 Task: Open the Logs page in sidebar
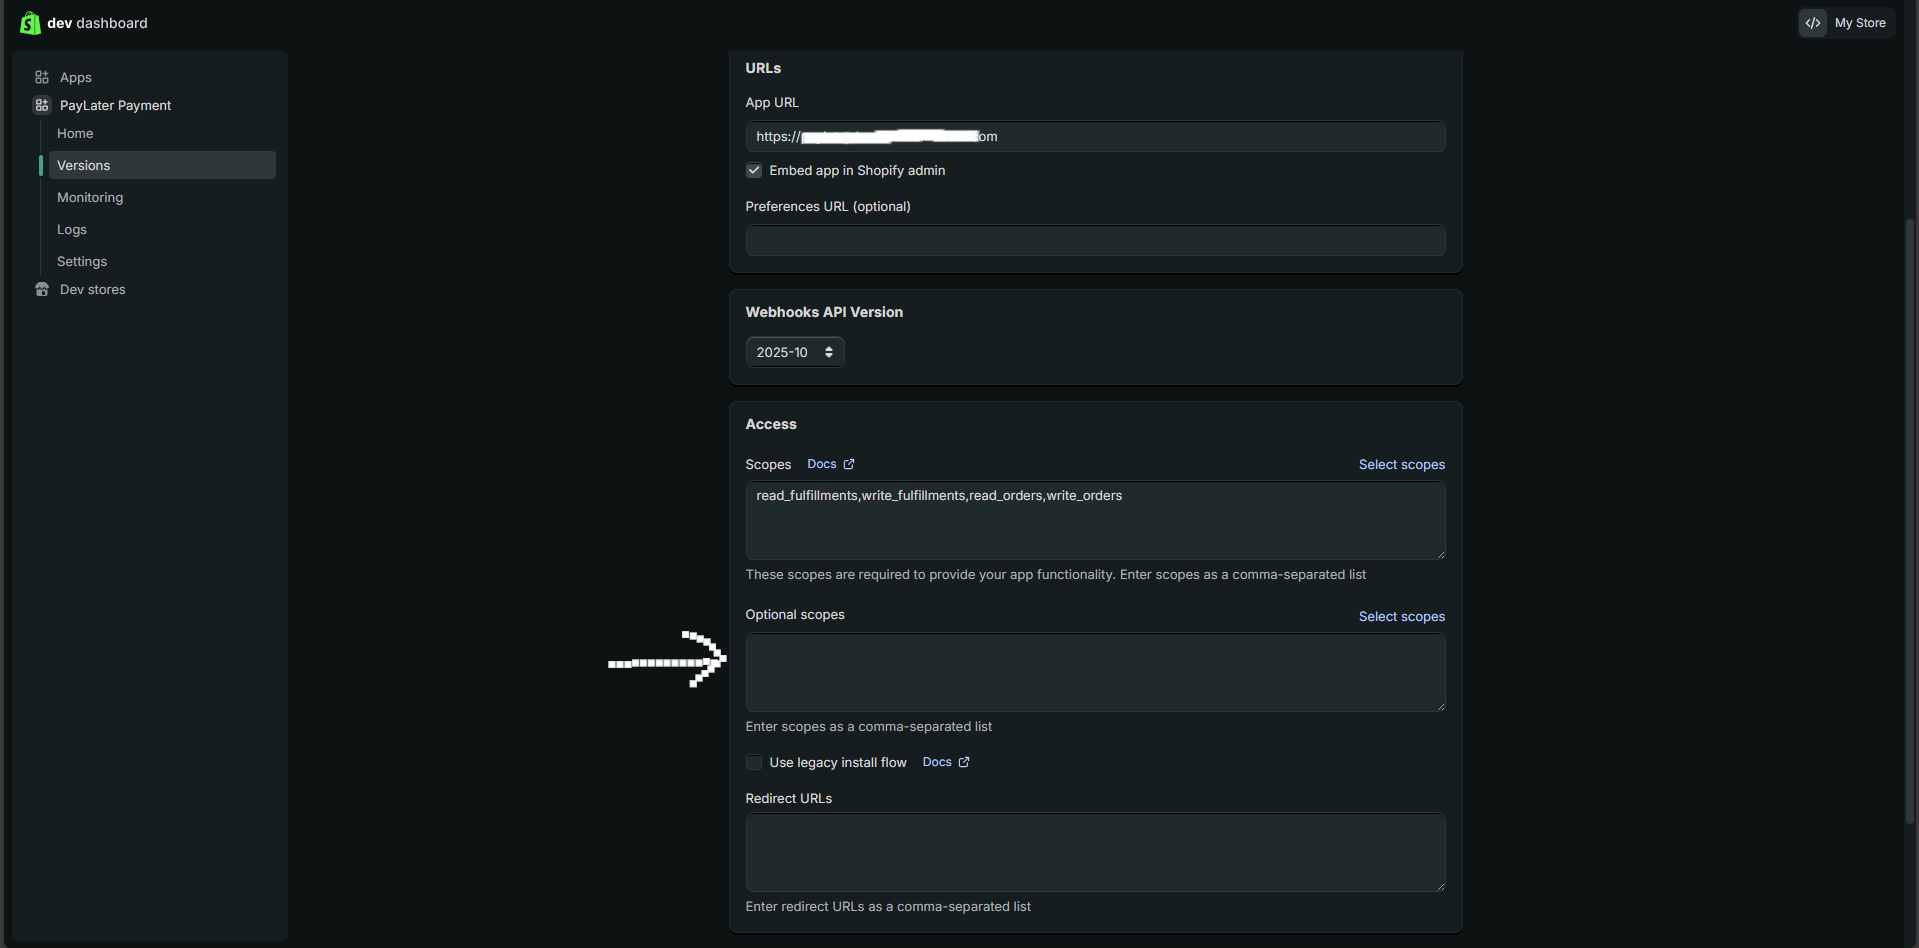72,230
